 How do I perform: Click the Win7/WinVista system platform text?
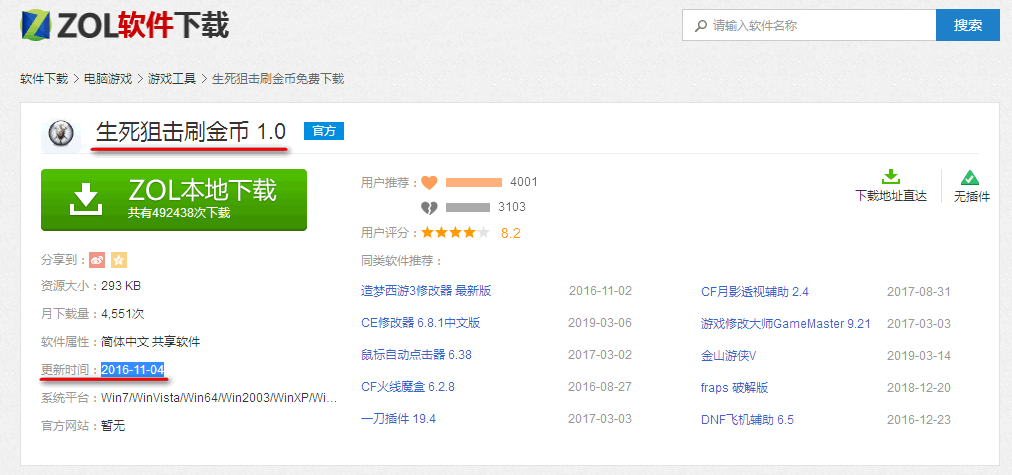tap(219, 398)
